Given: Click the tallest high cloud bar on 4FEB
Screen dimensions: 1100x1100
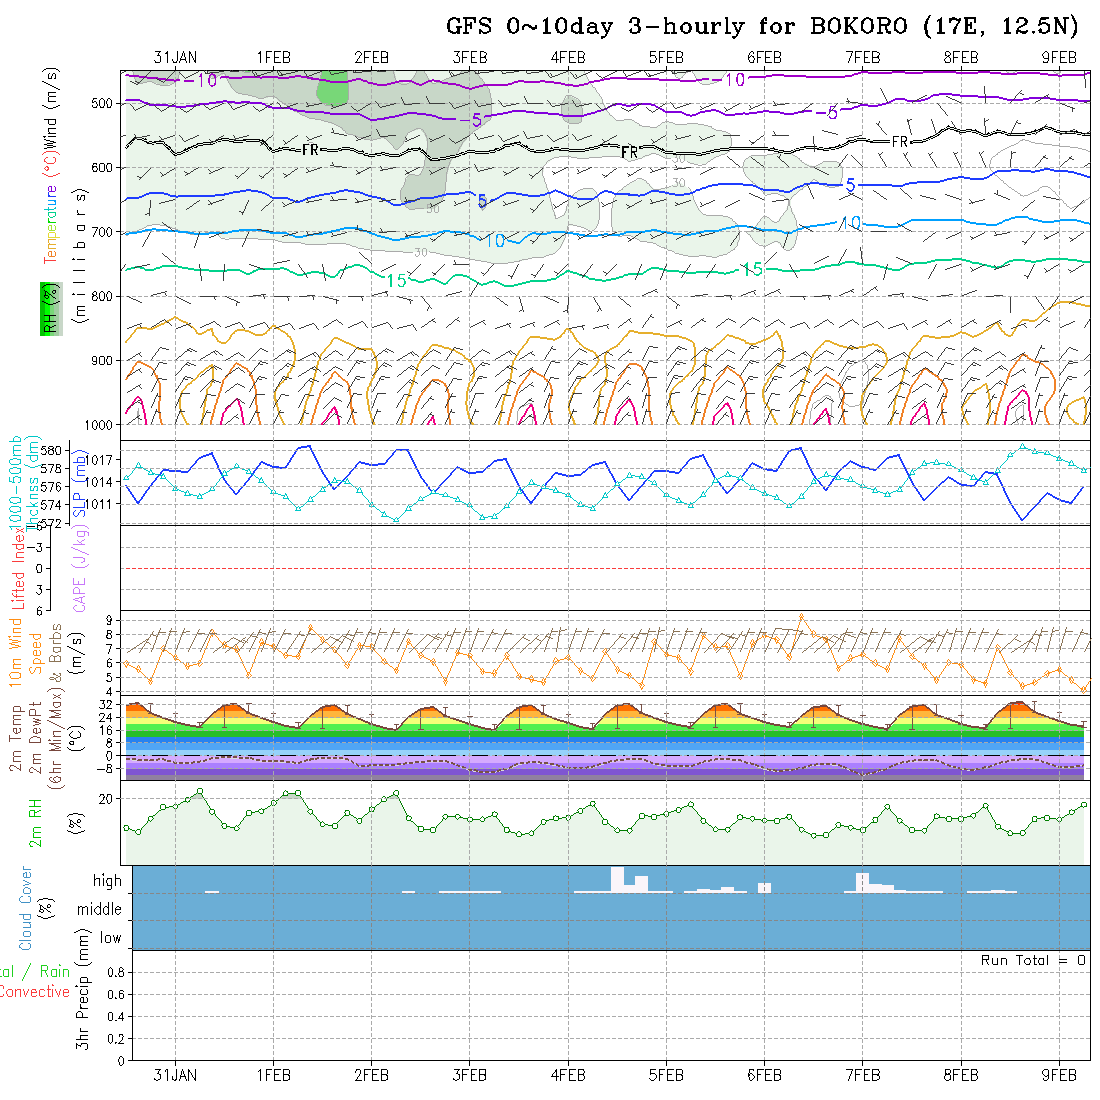Looking at the screenshot, I should tap(617, 879).
